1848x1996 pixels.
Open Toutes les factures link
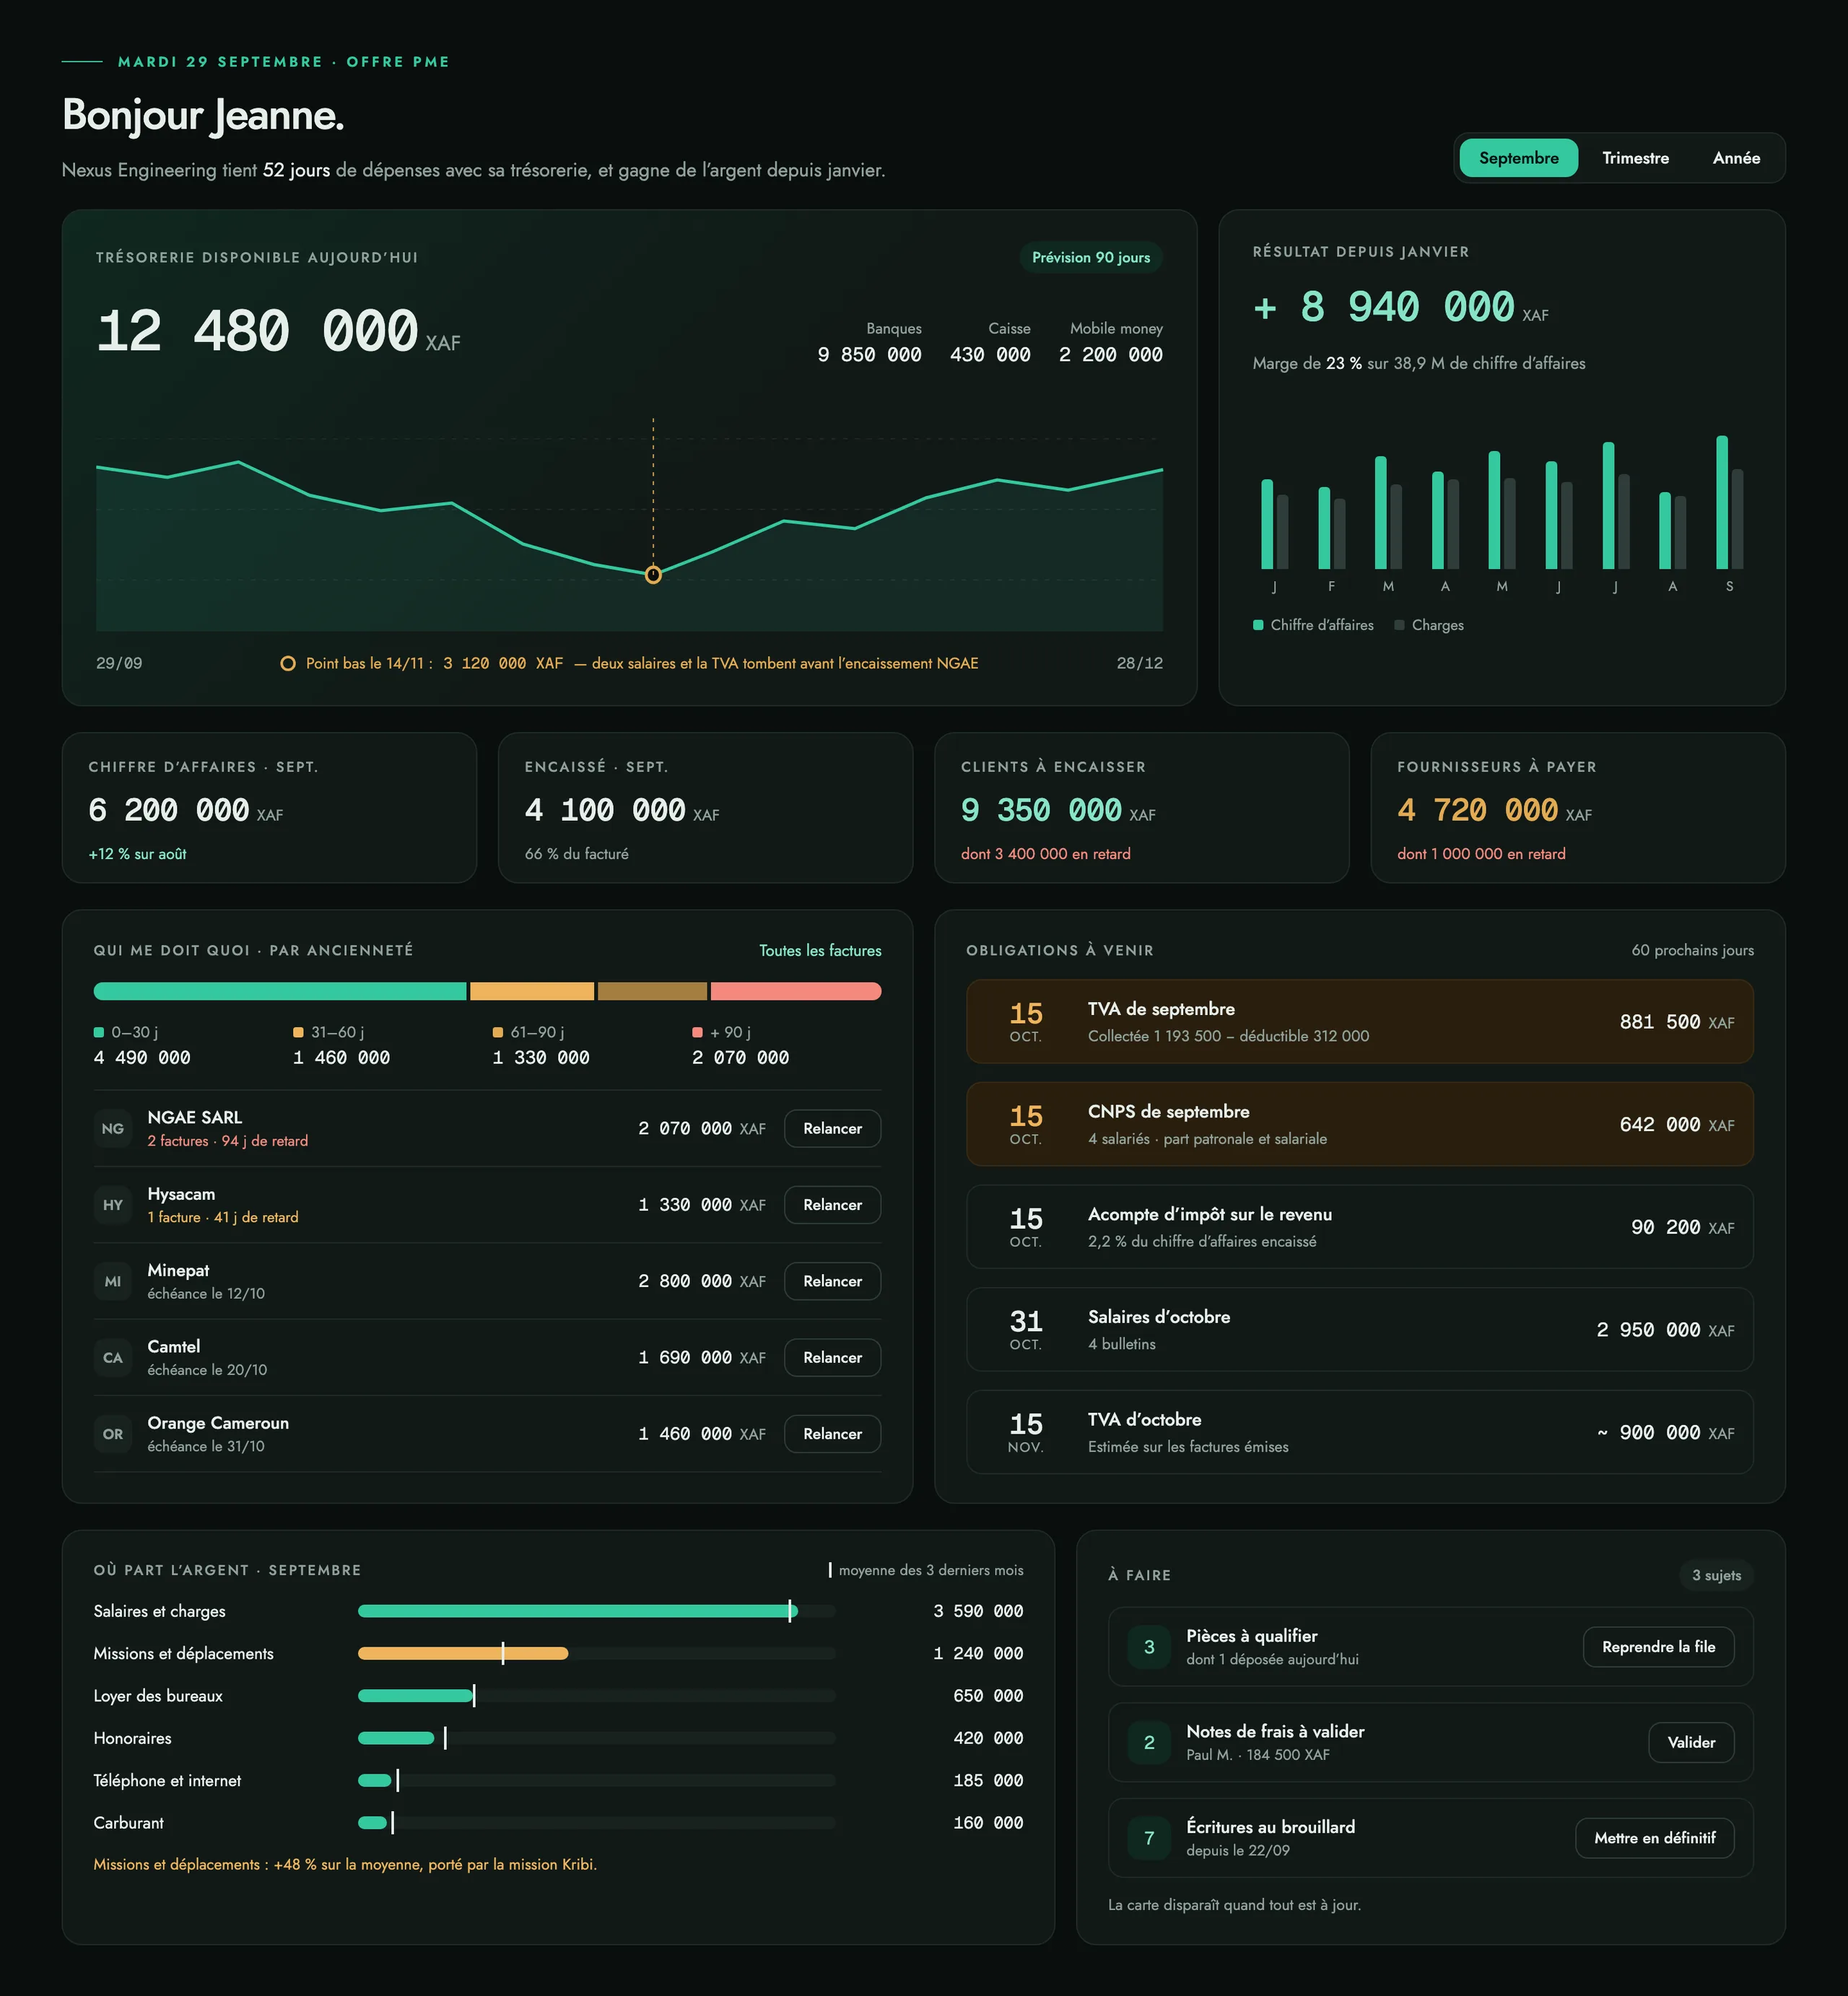[x=820, y=950]
